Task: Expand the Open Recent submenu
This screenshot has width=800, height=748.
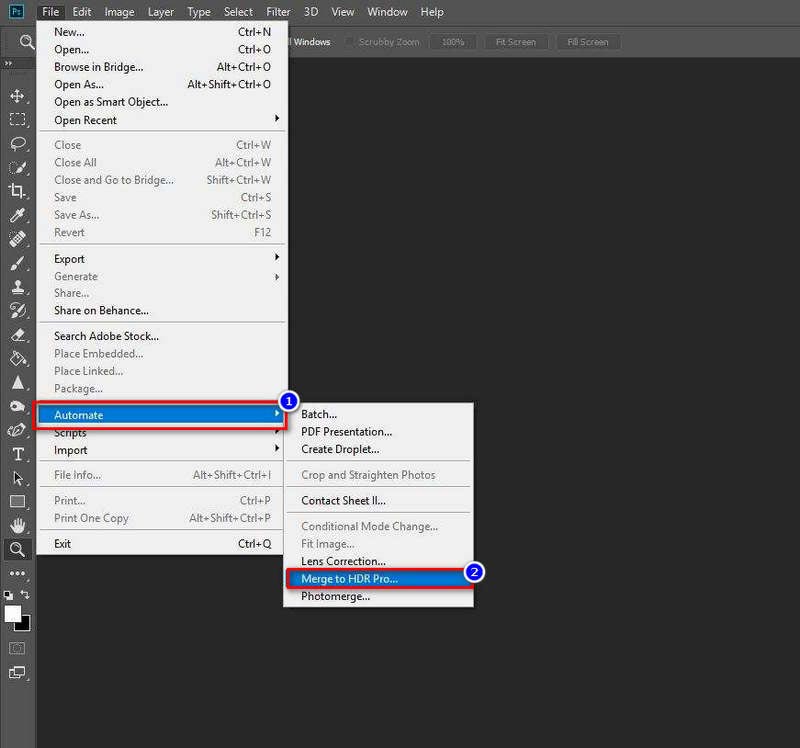Action: click(x=162, y=120)
